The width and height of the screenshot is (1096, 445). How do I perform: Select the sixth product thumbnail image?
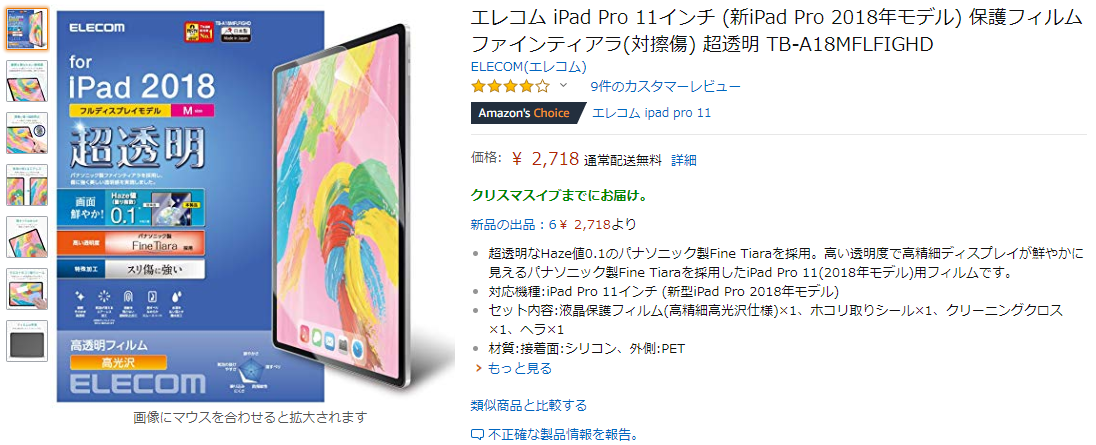(x=27, y=289)
